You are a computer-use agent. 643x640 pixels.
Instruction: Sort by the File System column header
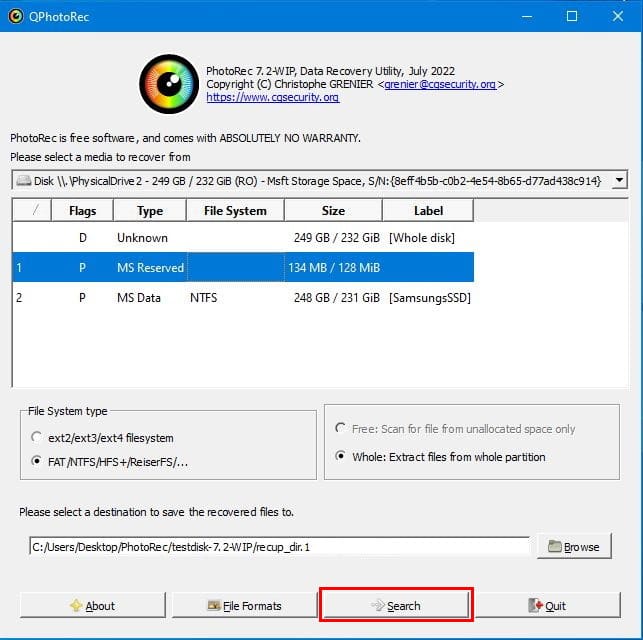click(235, 211)
